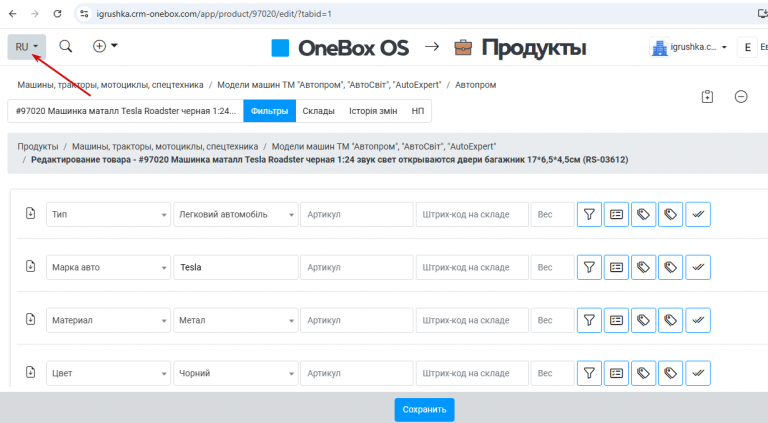Open the #97020 Машинка product tab
Viewport: 768px width, 423px height.
tap(125, 111)
